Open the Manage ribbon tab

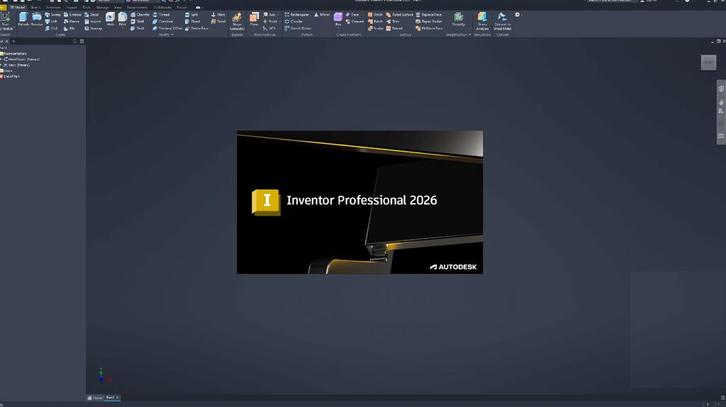pos(102,7)
